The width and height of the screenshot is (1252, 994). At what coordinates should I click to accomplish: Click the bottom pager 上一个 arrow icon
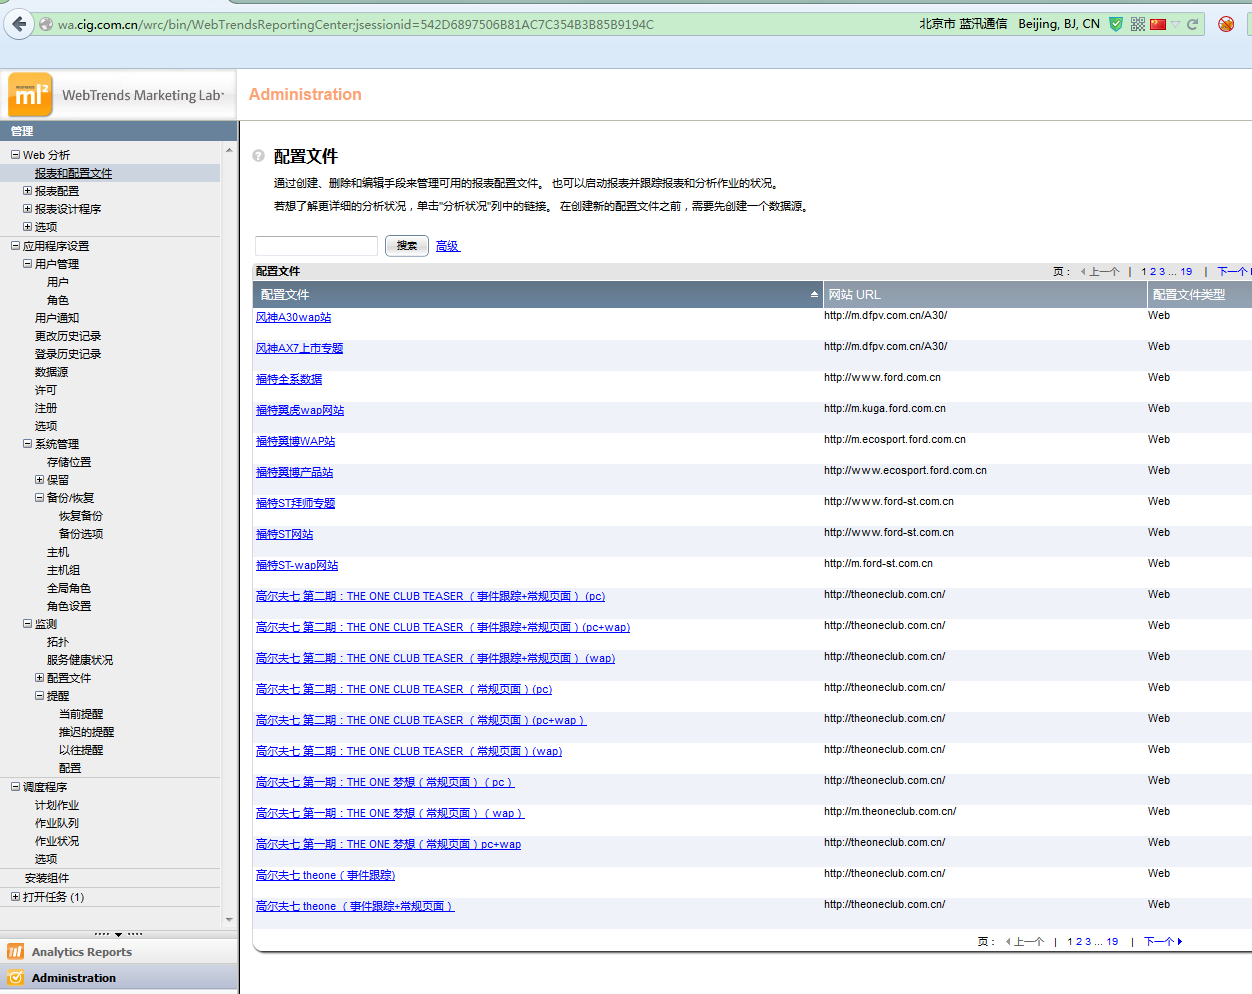tap(1008, 942)
